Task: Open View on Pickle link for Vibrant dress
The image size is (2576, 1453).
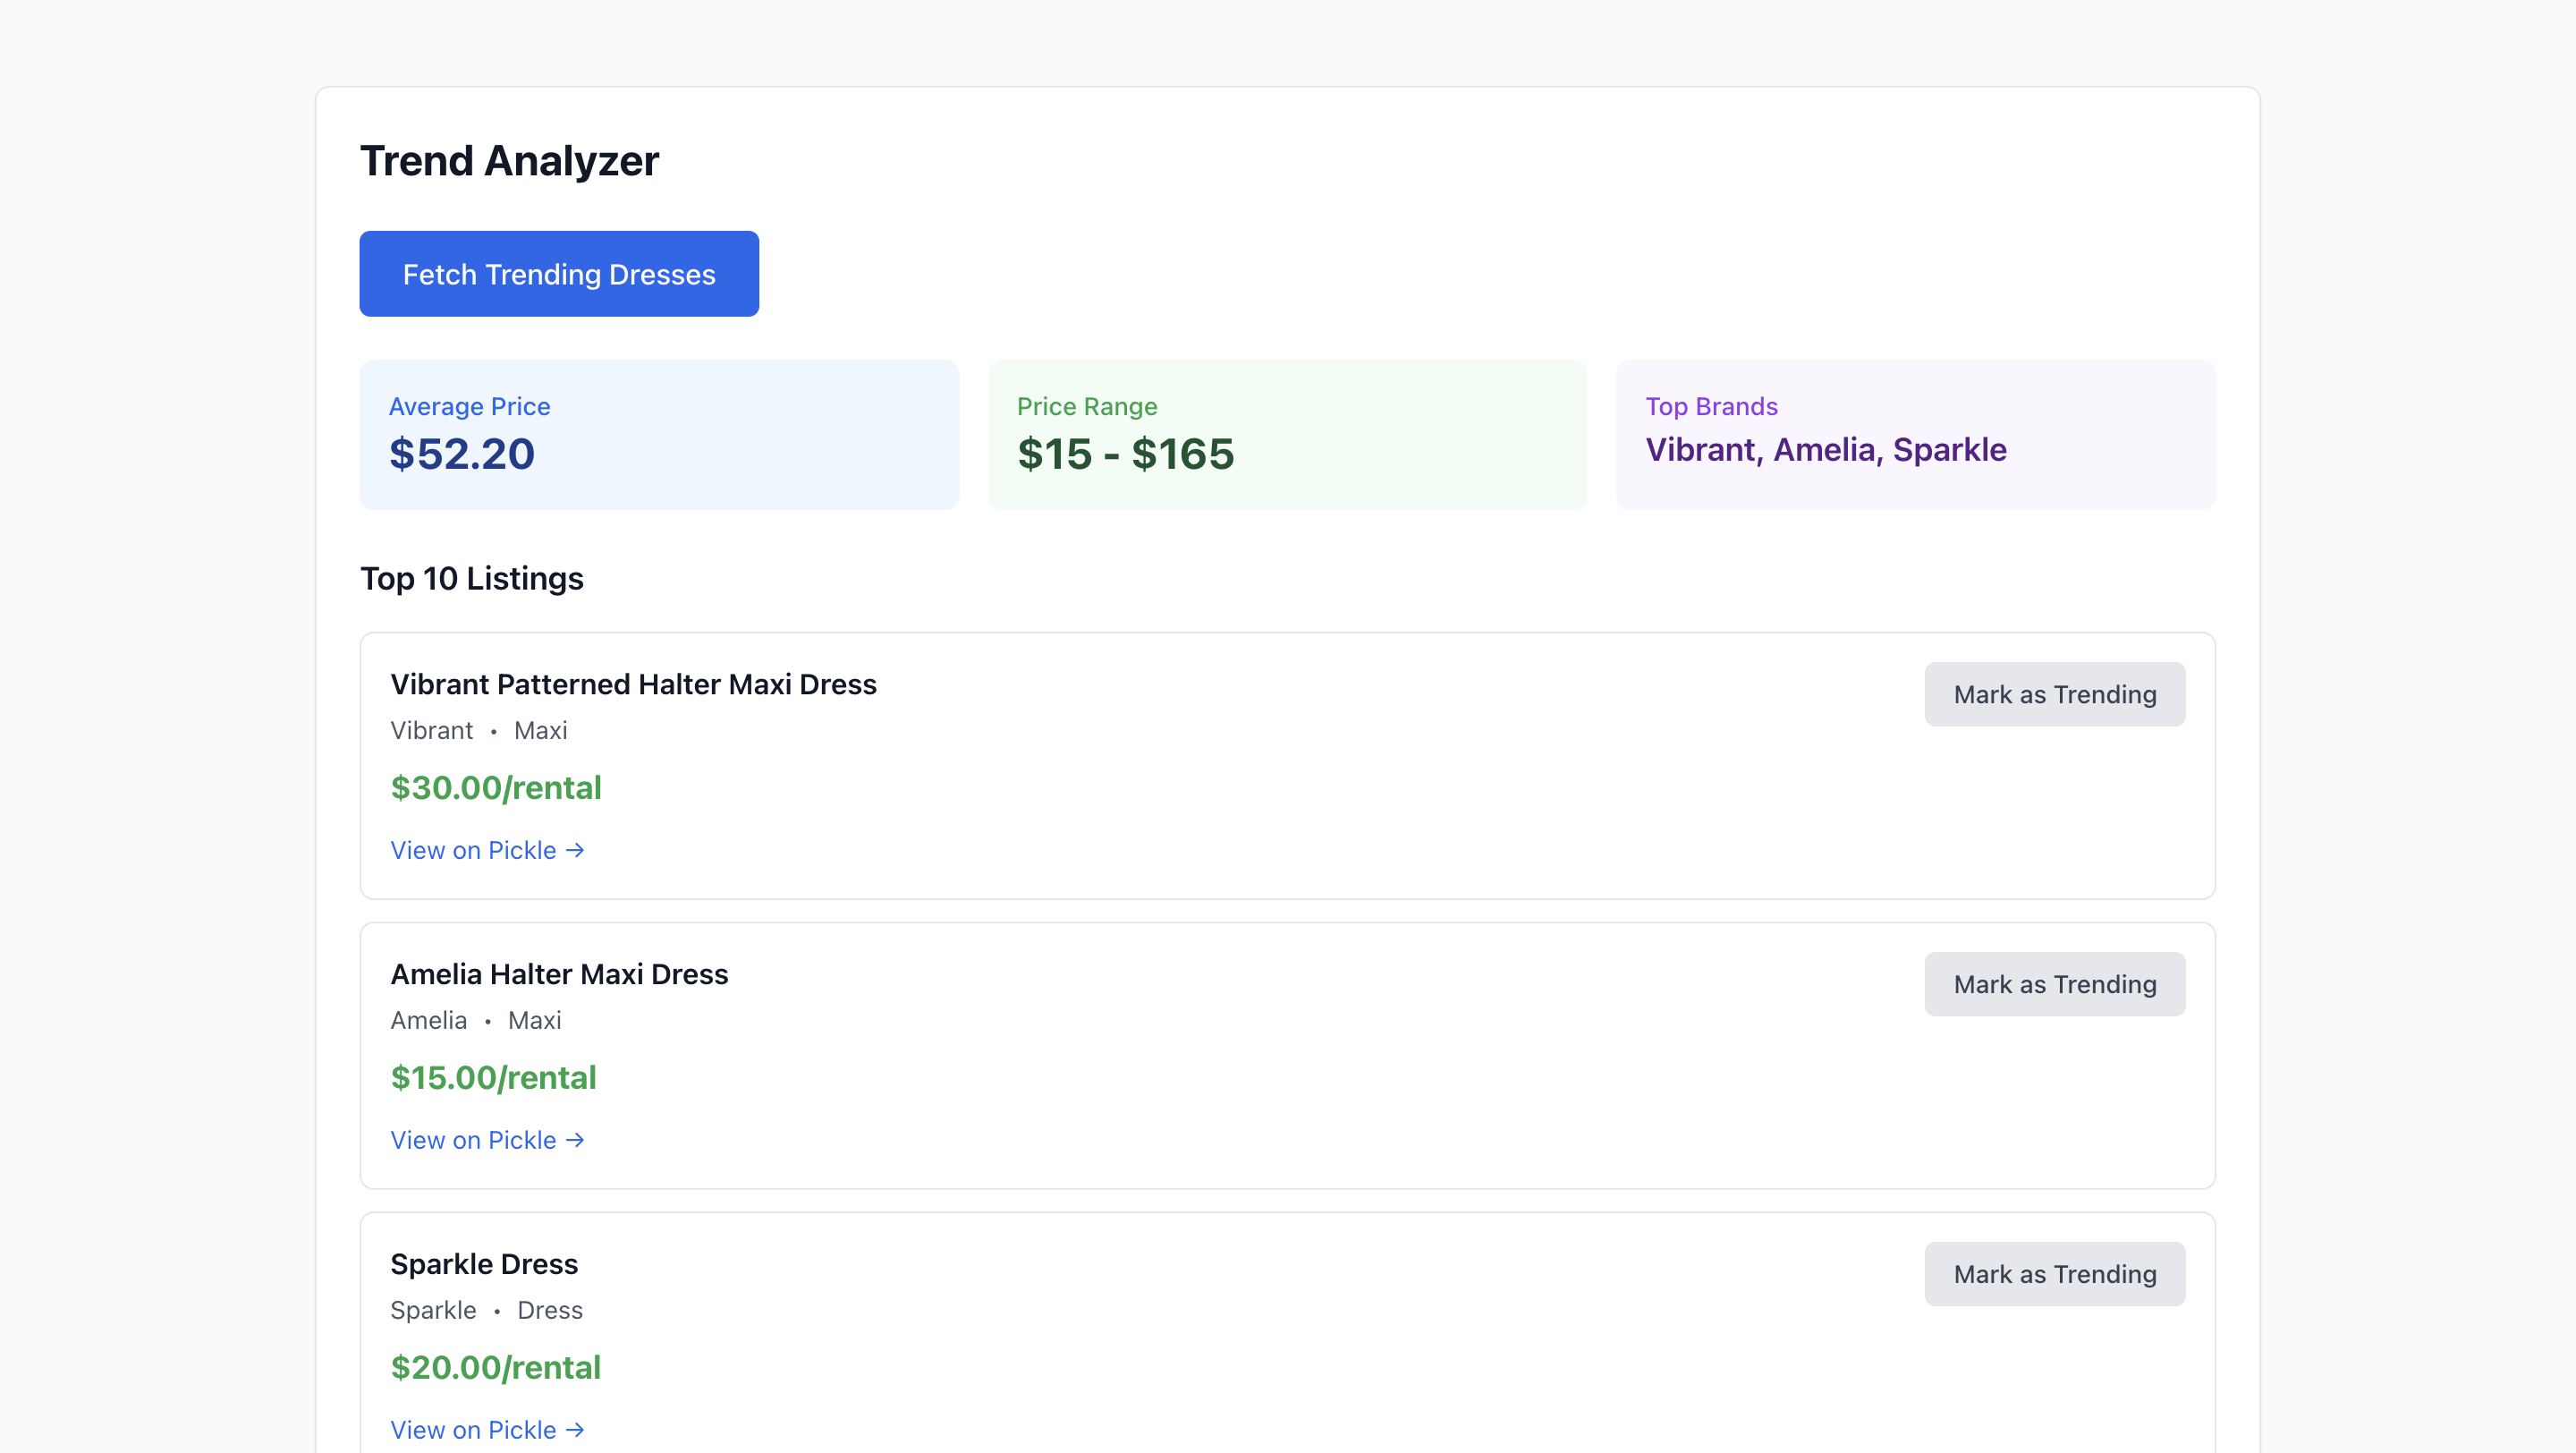Action: 474,850
